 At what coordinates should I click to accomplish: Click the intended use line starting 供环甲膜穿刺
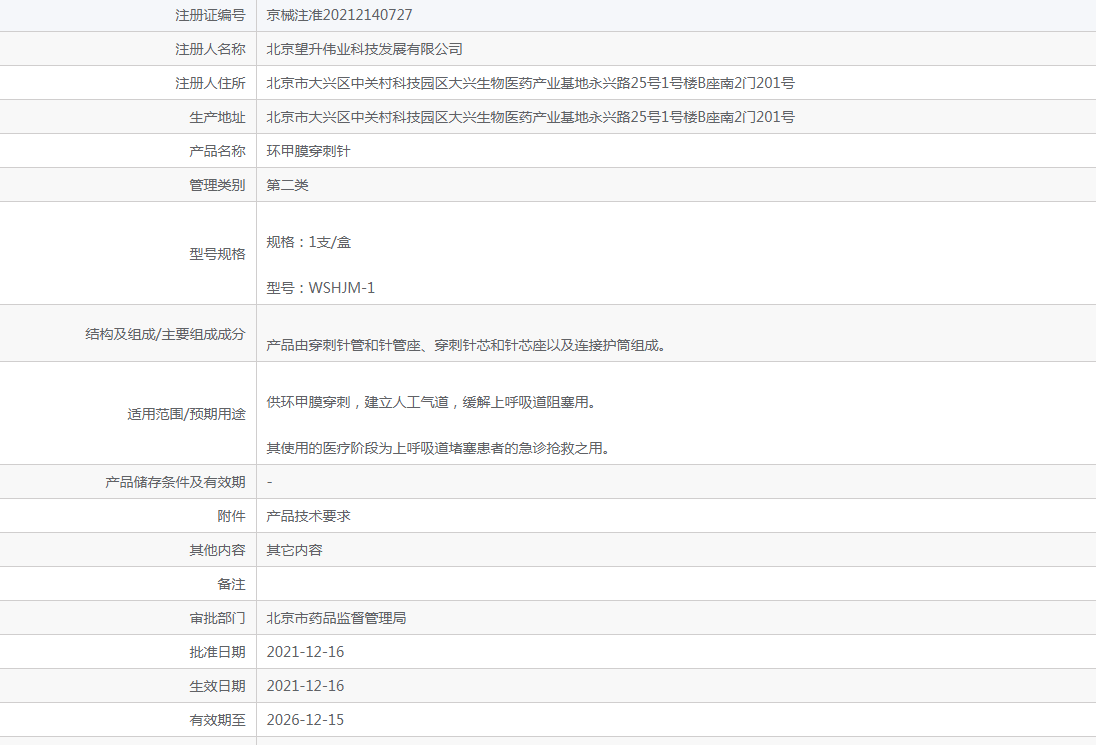pos(431,402)
